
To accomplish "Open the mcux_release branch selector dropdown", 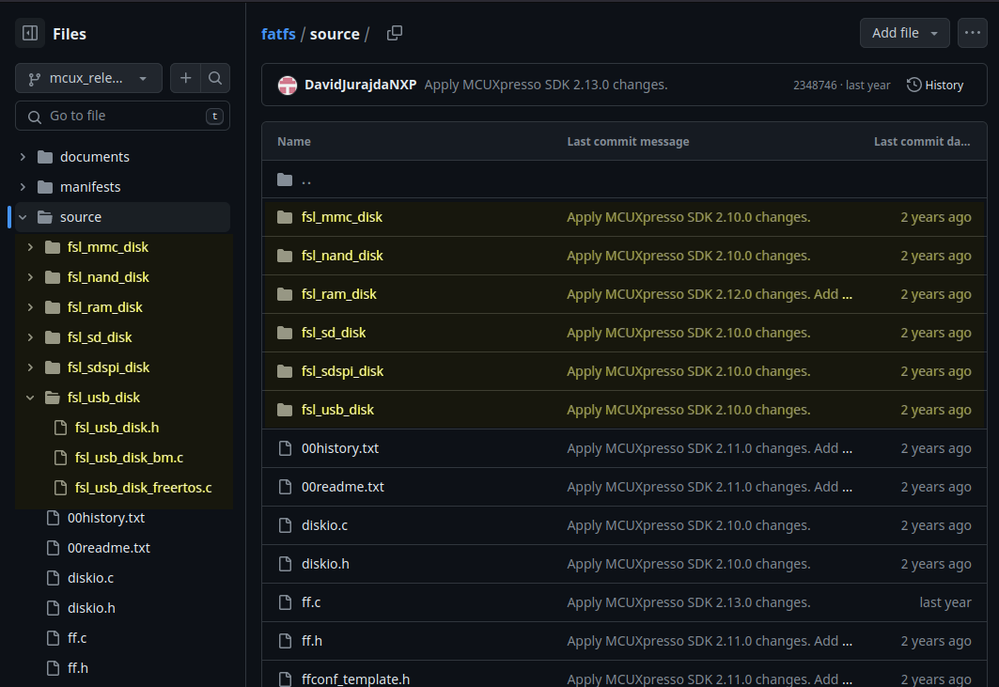I will point(88,78).
